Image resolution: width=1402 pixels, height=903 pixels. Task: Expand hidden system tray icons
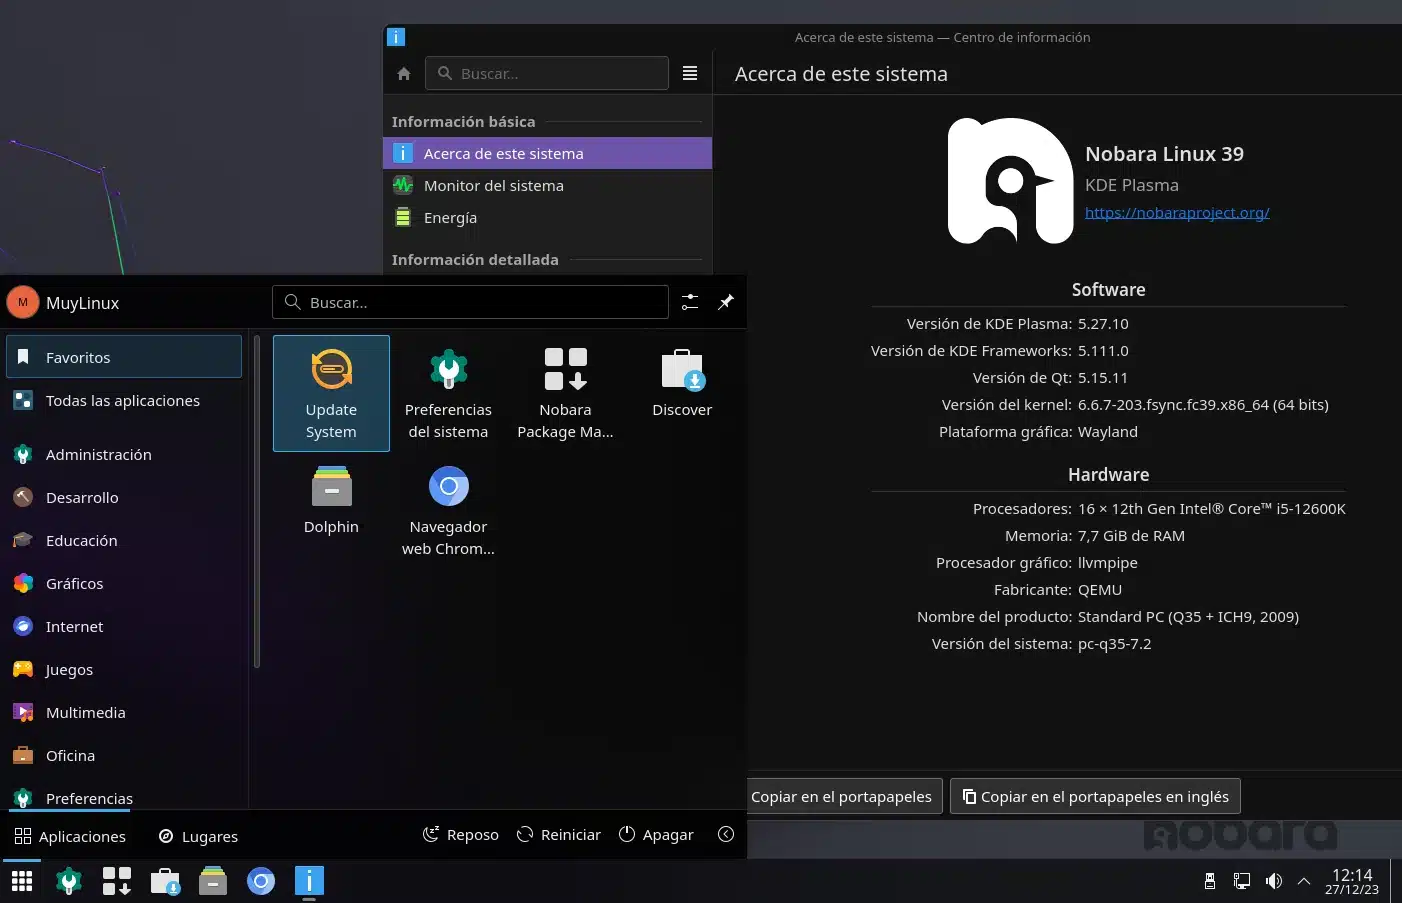pyautogui.click(x=1304, y=881)
